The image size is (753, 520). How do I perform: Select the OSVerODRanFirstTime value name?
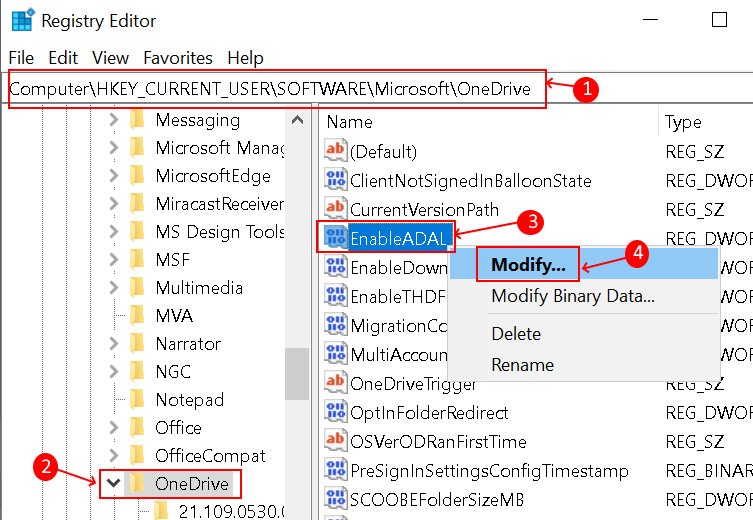(438, 441)
